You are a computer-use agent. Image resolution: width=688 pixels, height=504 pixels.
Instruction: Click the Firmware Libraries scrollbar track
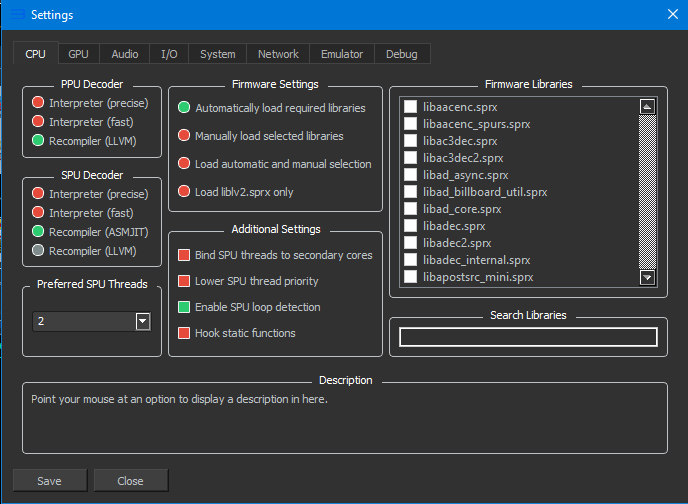tap(648, 192)
